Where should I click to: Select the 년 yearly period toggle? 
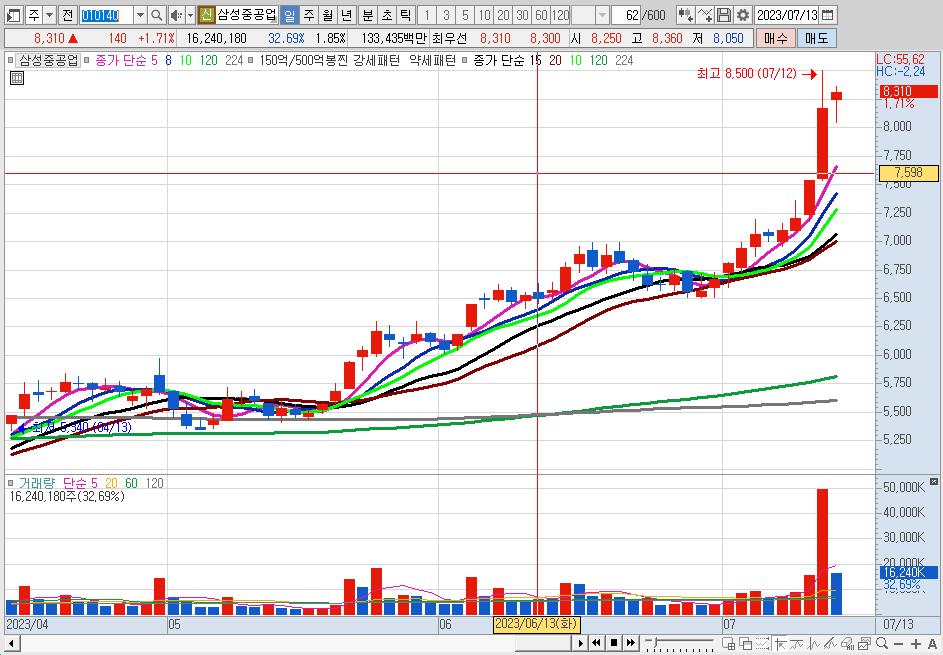point(346,15)
